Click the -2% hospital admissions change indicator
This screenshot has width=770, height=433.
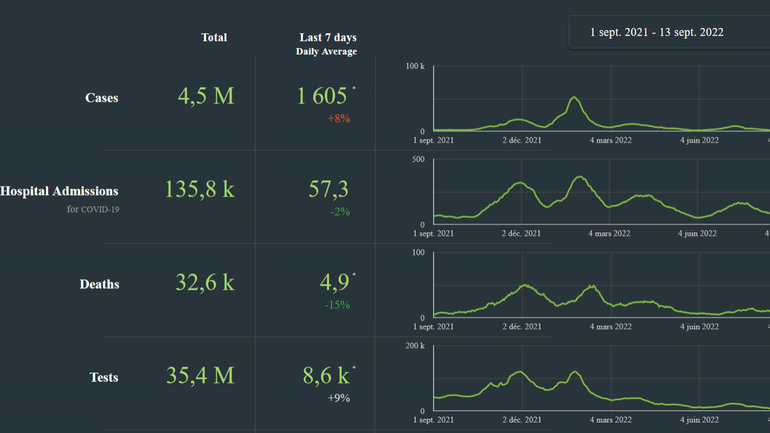[338, 212]
